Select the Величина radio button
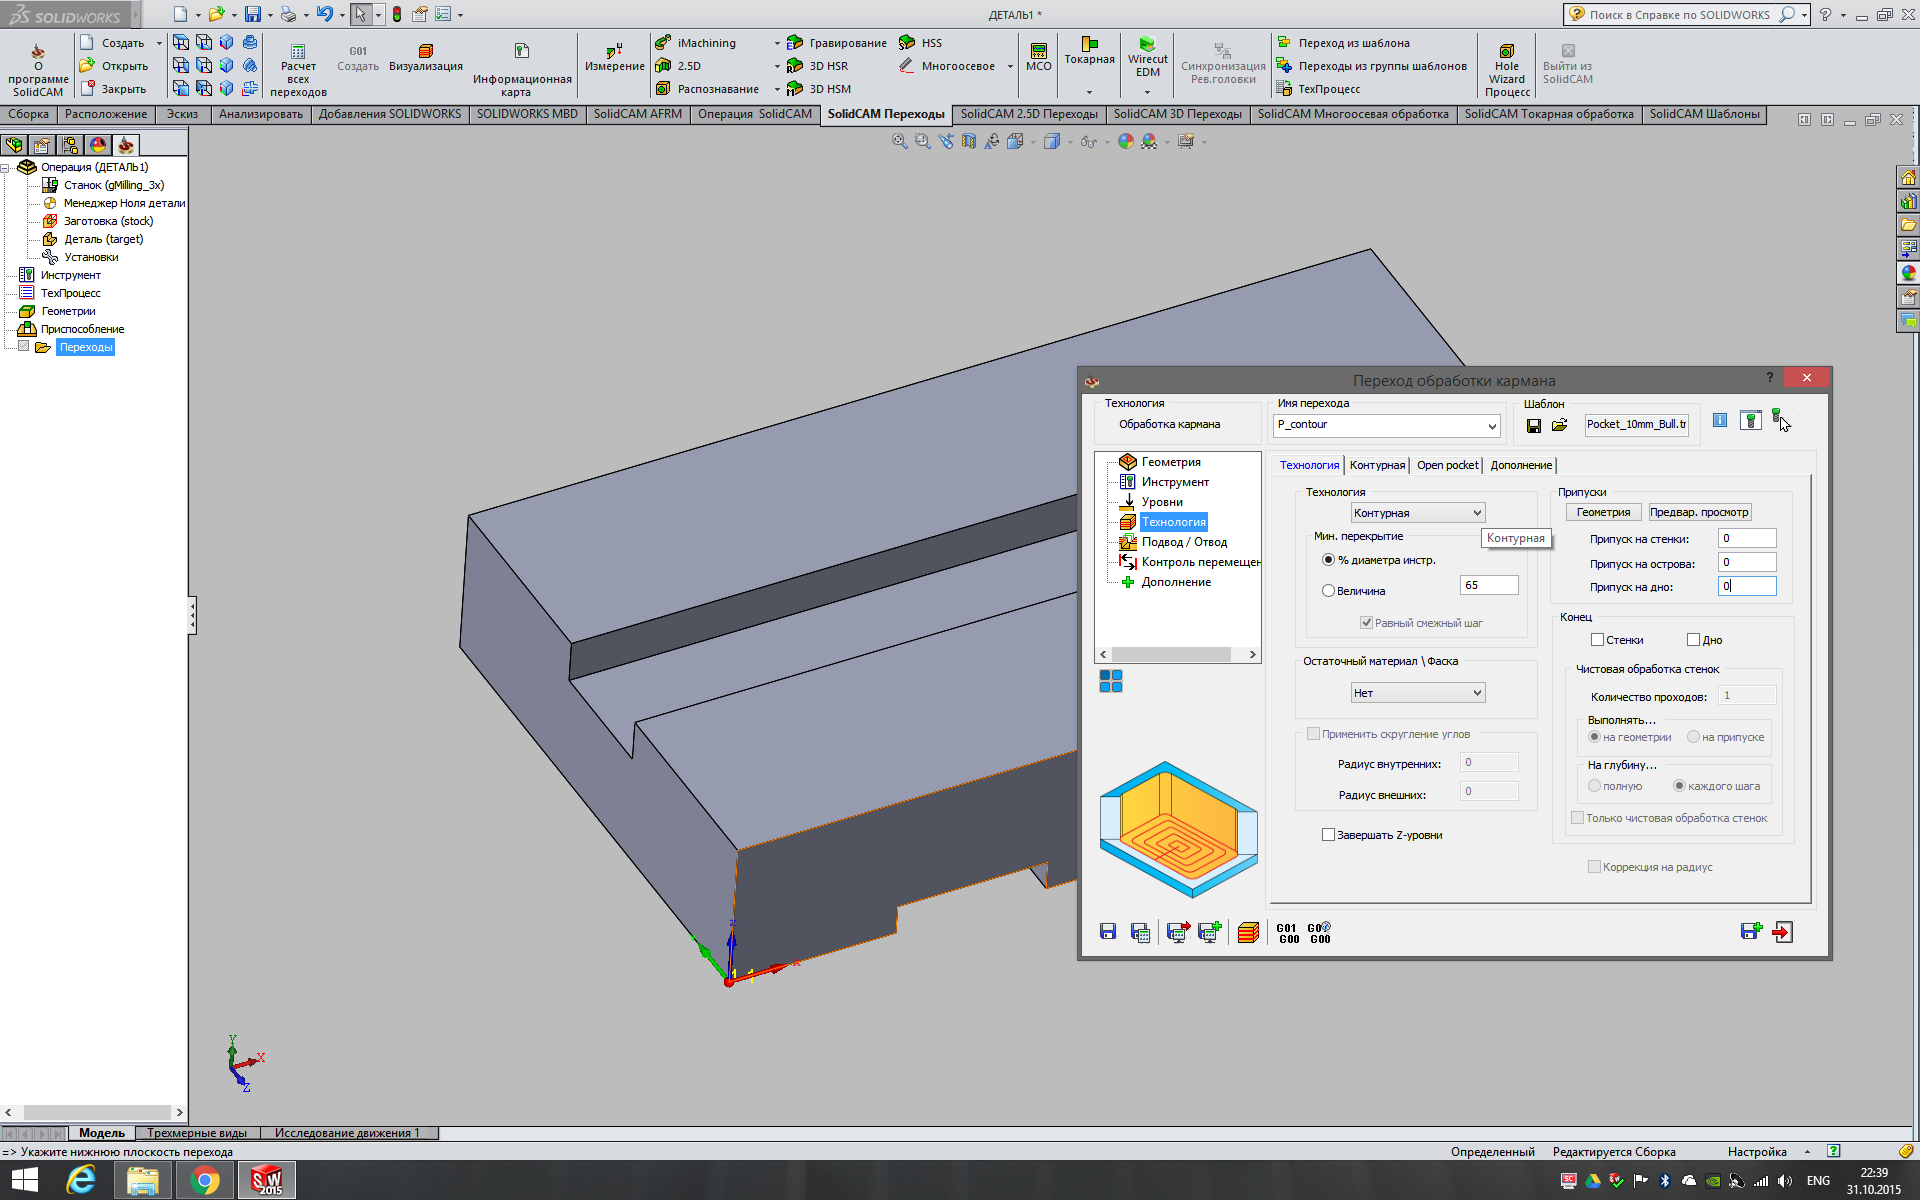The height and width of the screenshot is (1200, 1920). 1328,591
